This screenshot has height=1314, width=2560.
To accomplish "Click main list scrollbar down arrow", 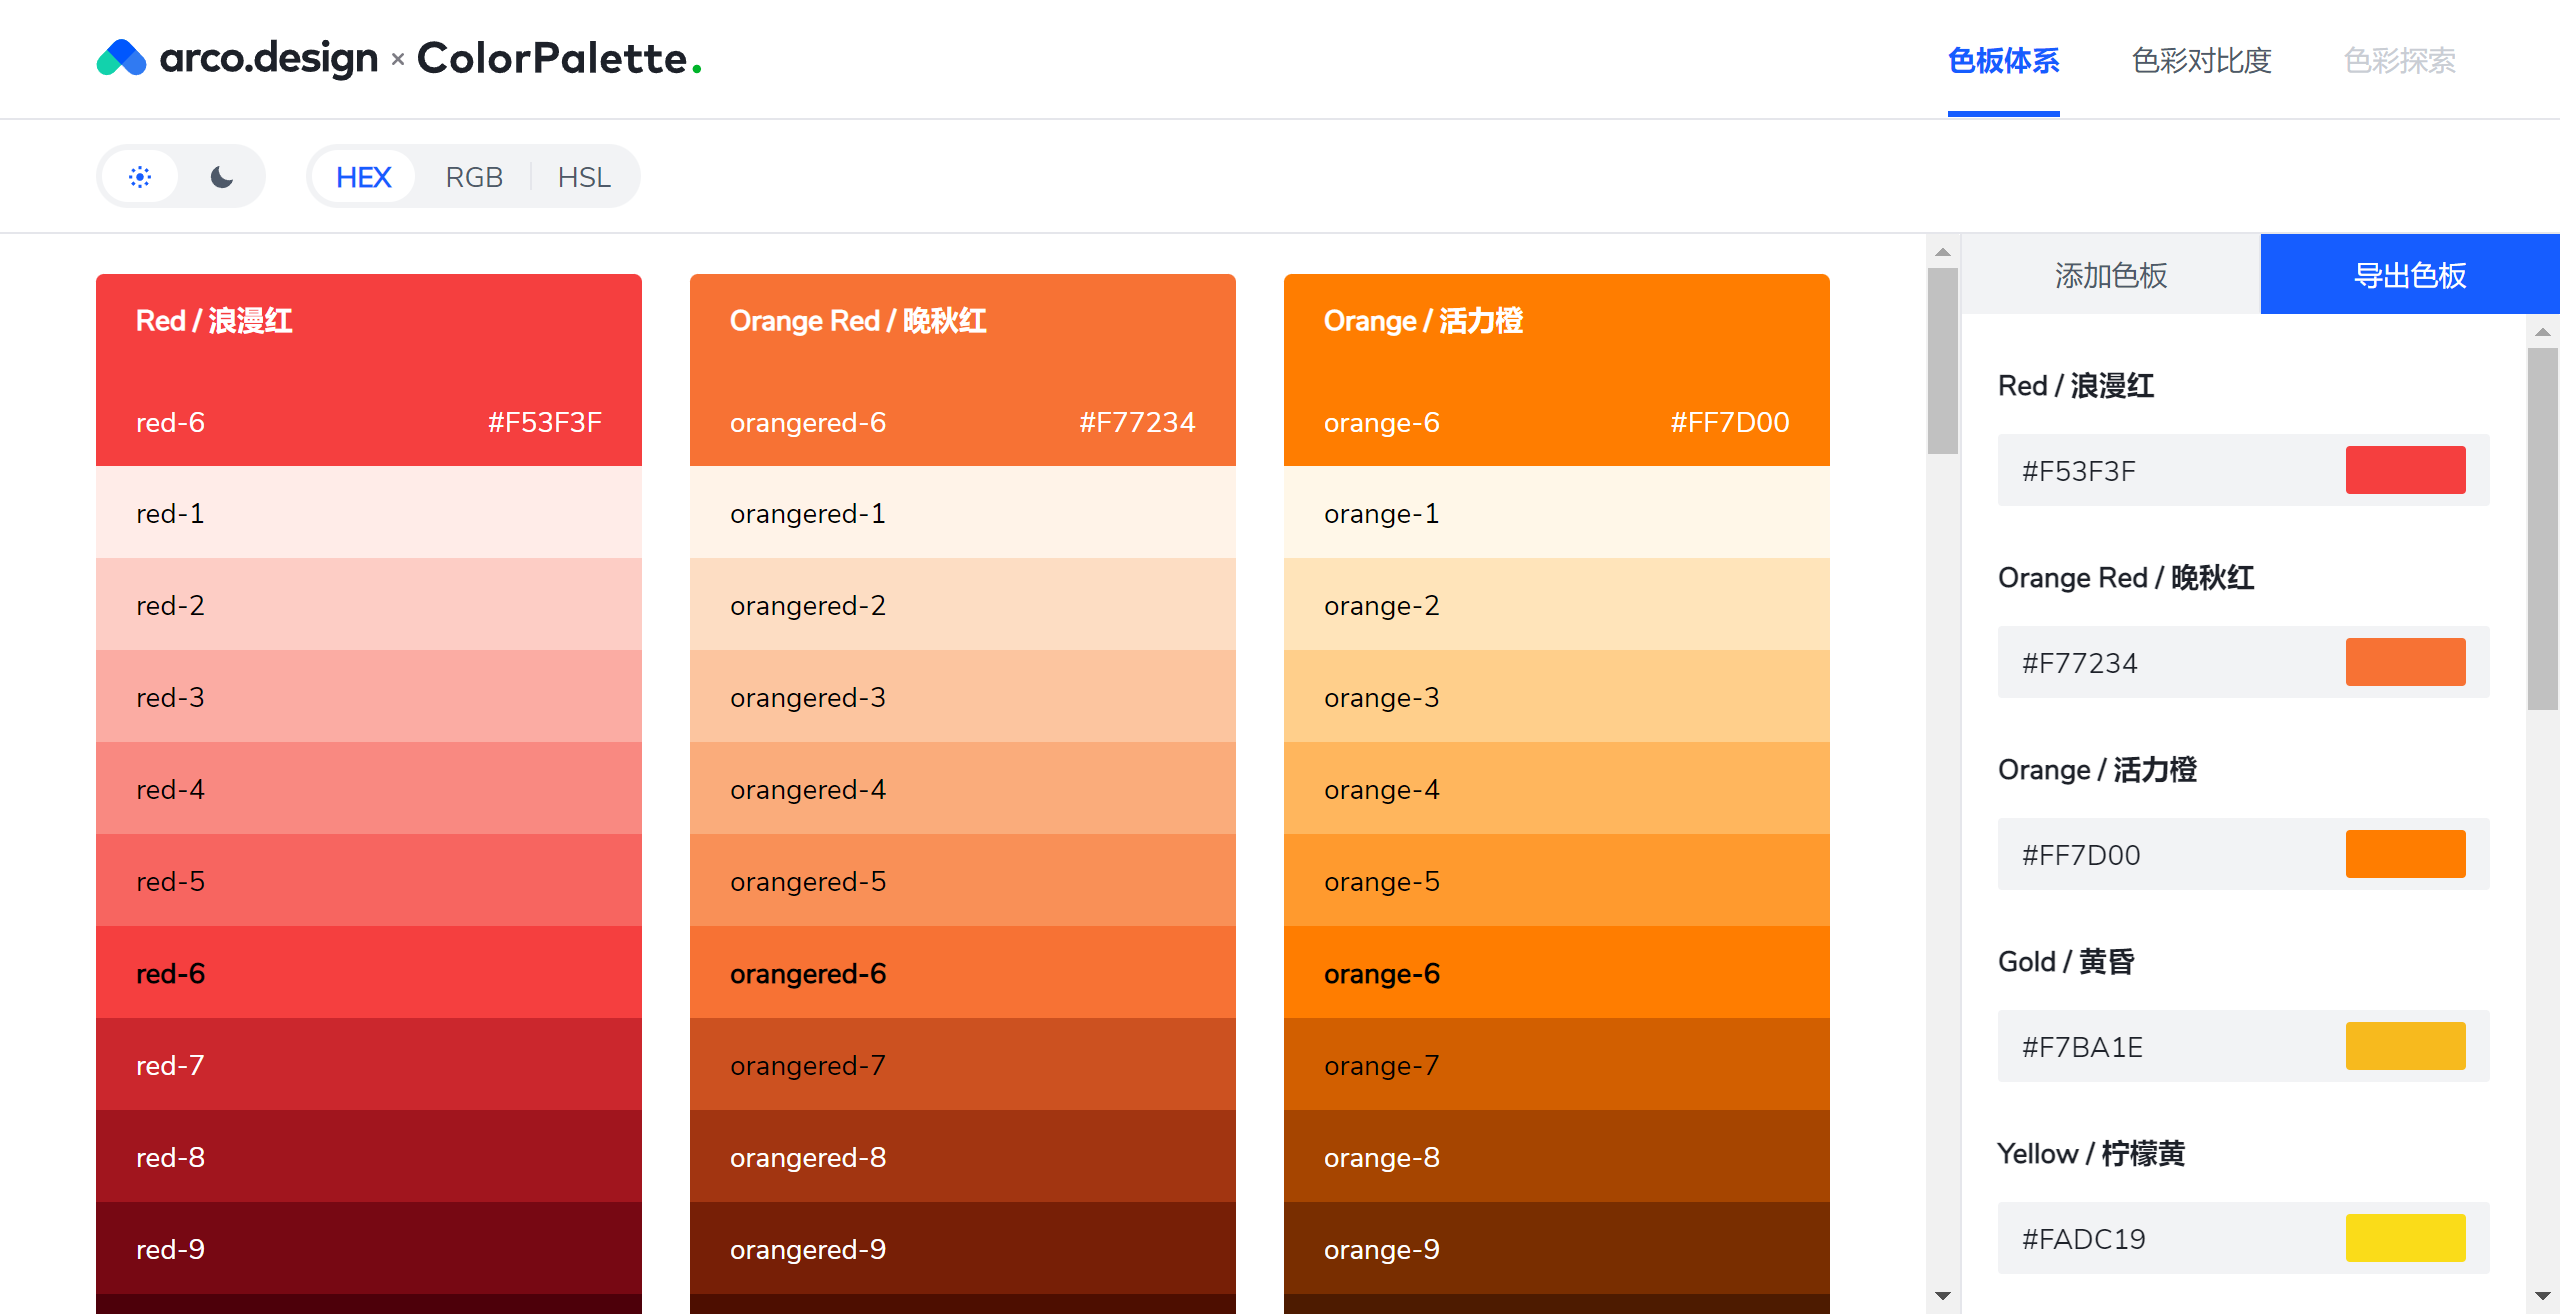I will coord(1943,1295).
